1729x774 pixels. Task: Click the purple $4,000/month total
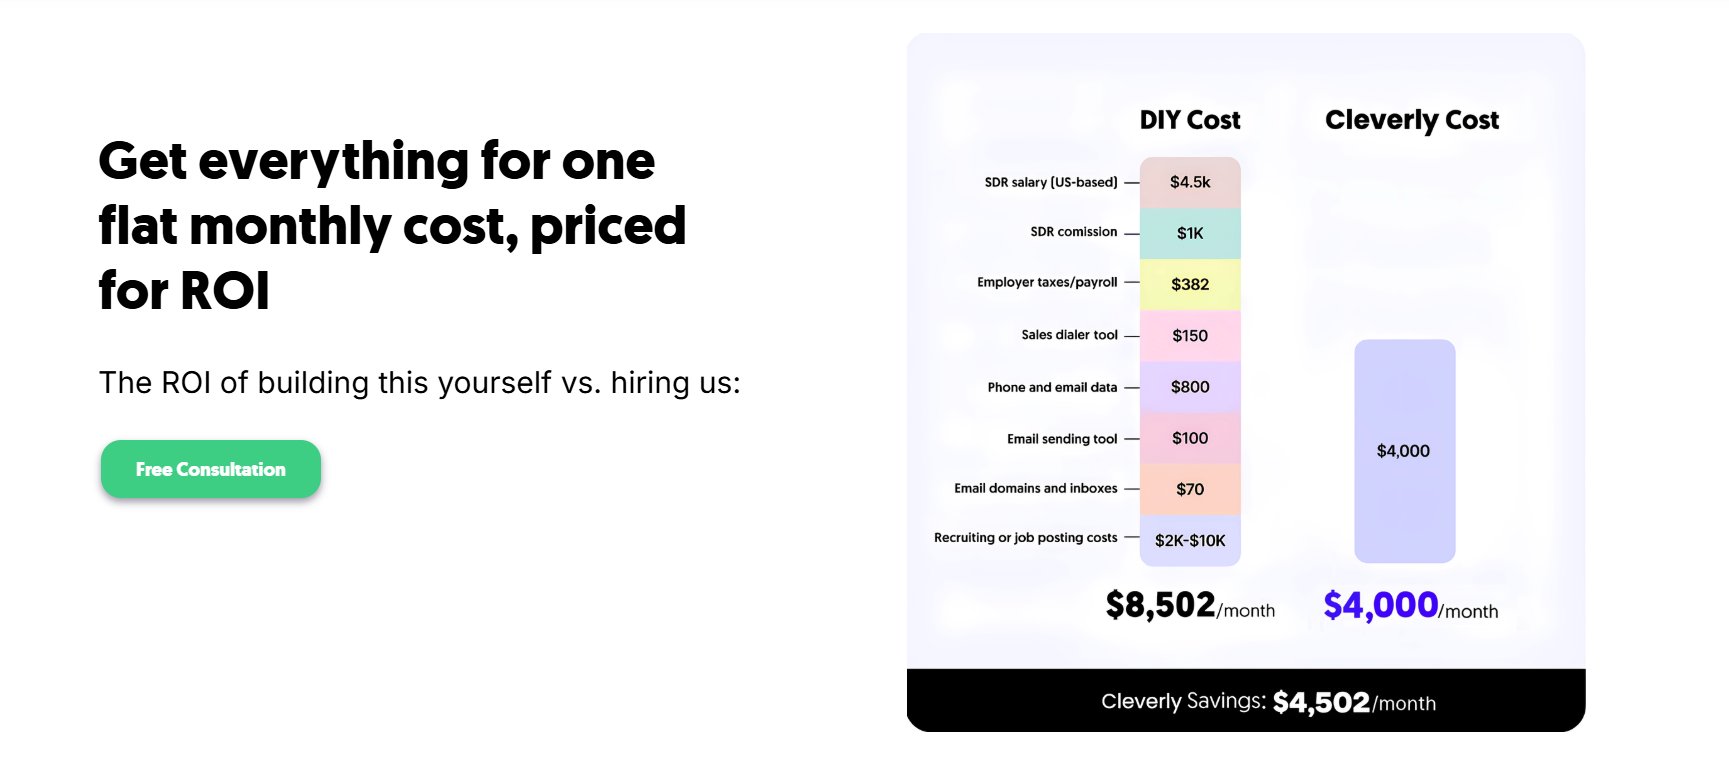point(1411,606)
